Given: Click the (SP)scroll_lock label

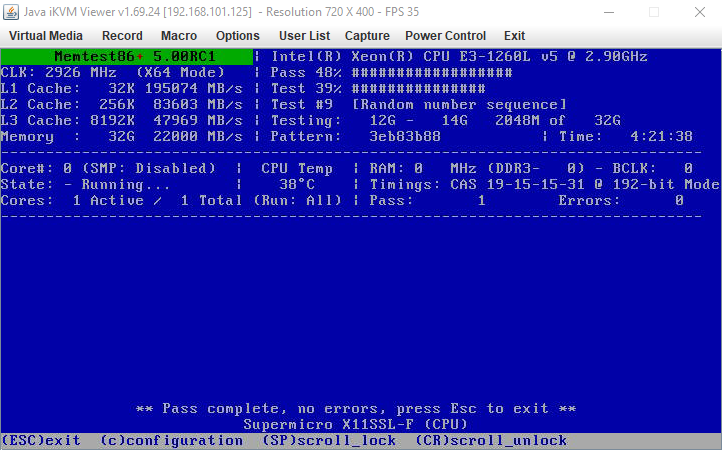Looking at the screenshot, I should [x=328, y=441].
